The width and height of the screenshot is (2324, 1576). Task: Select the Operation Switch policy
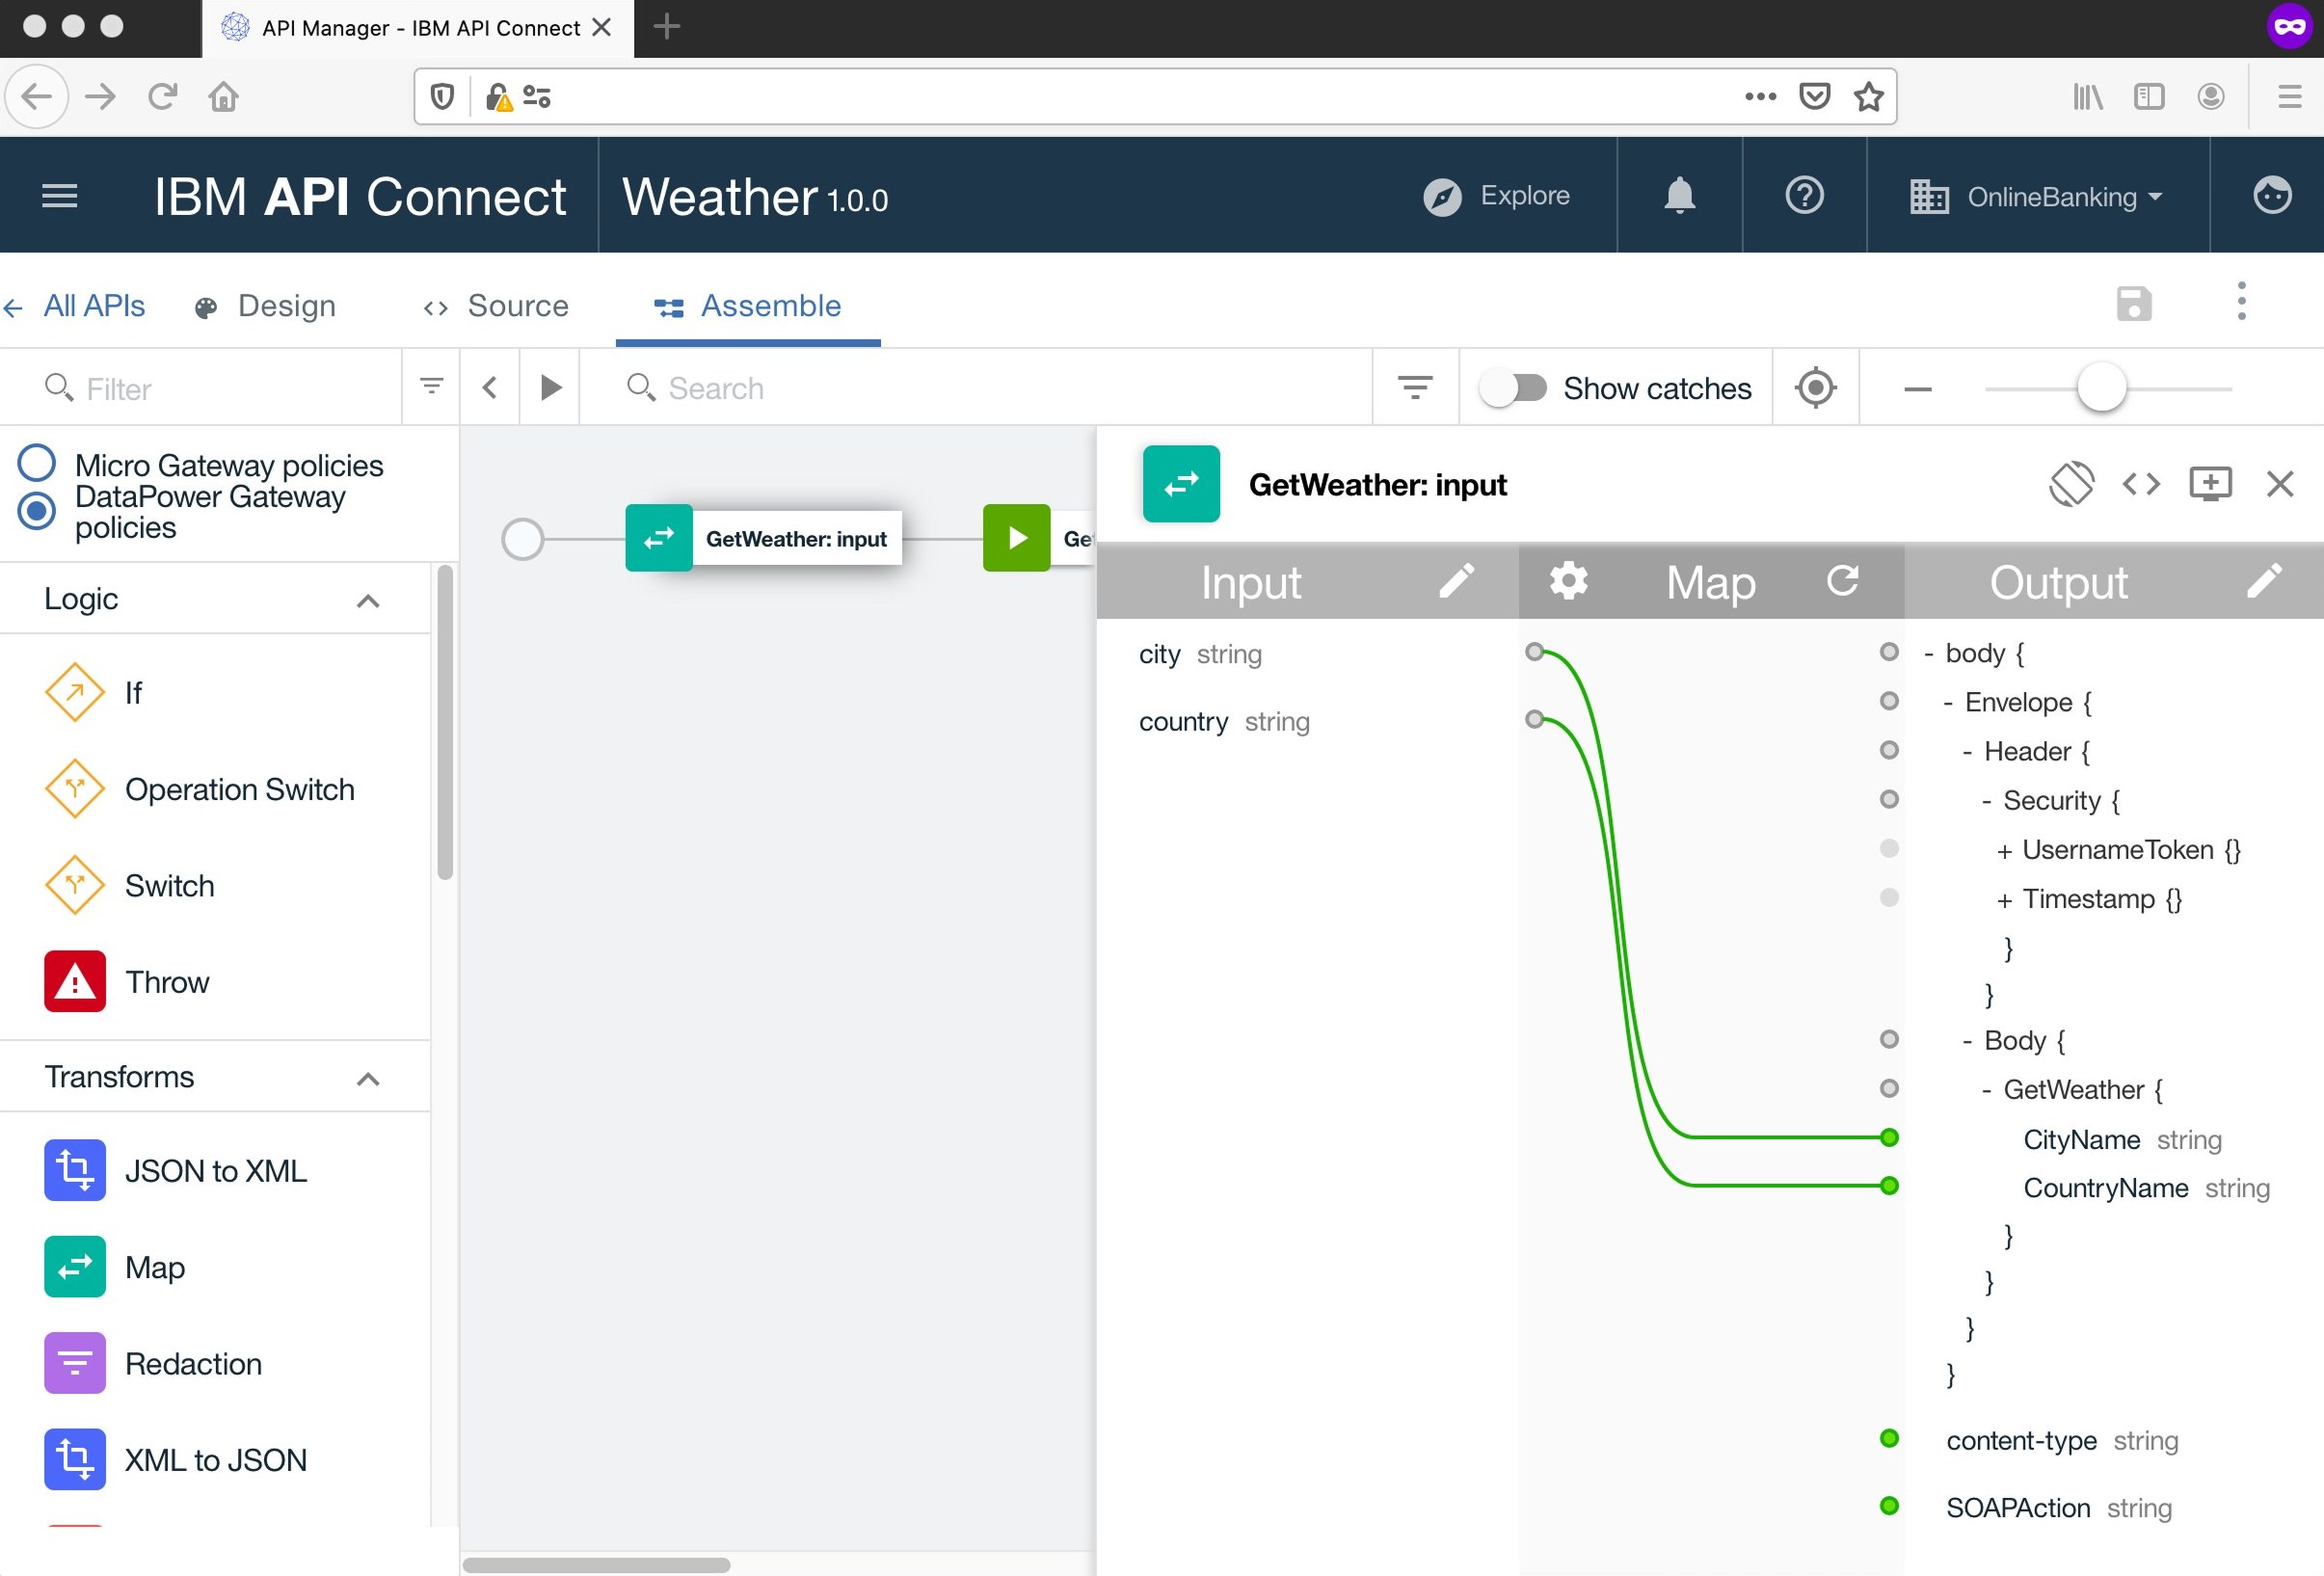pos(200,789)
